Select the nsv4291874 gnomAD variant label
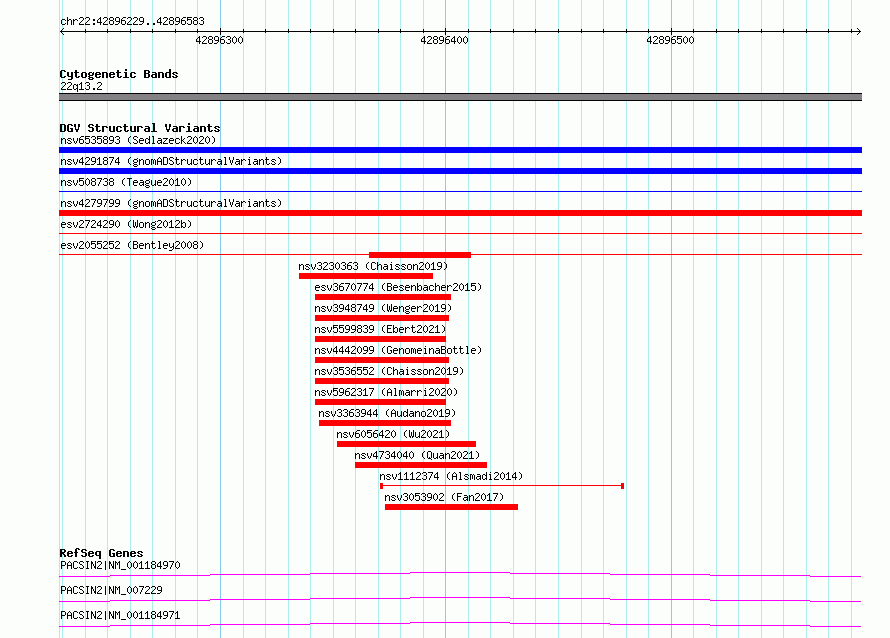Screen dimensions: 890x638 point(171,161)
